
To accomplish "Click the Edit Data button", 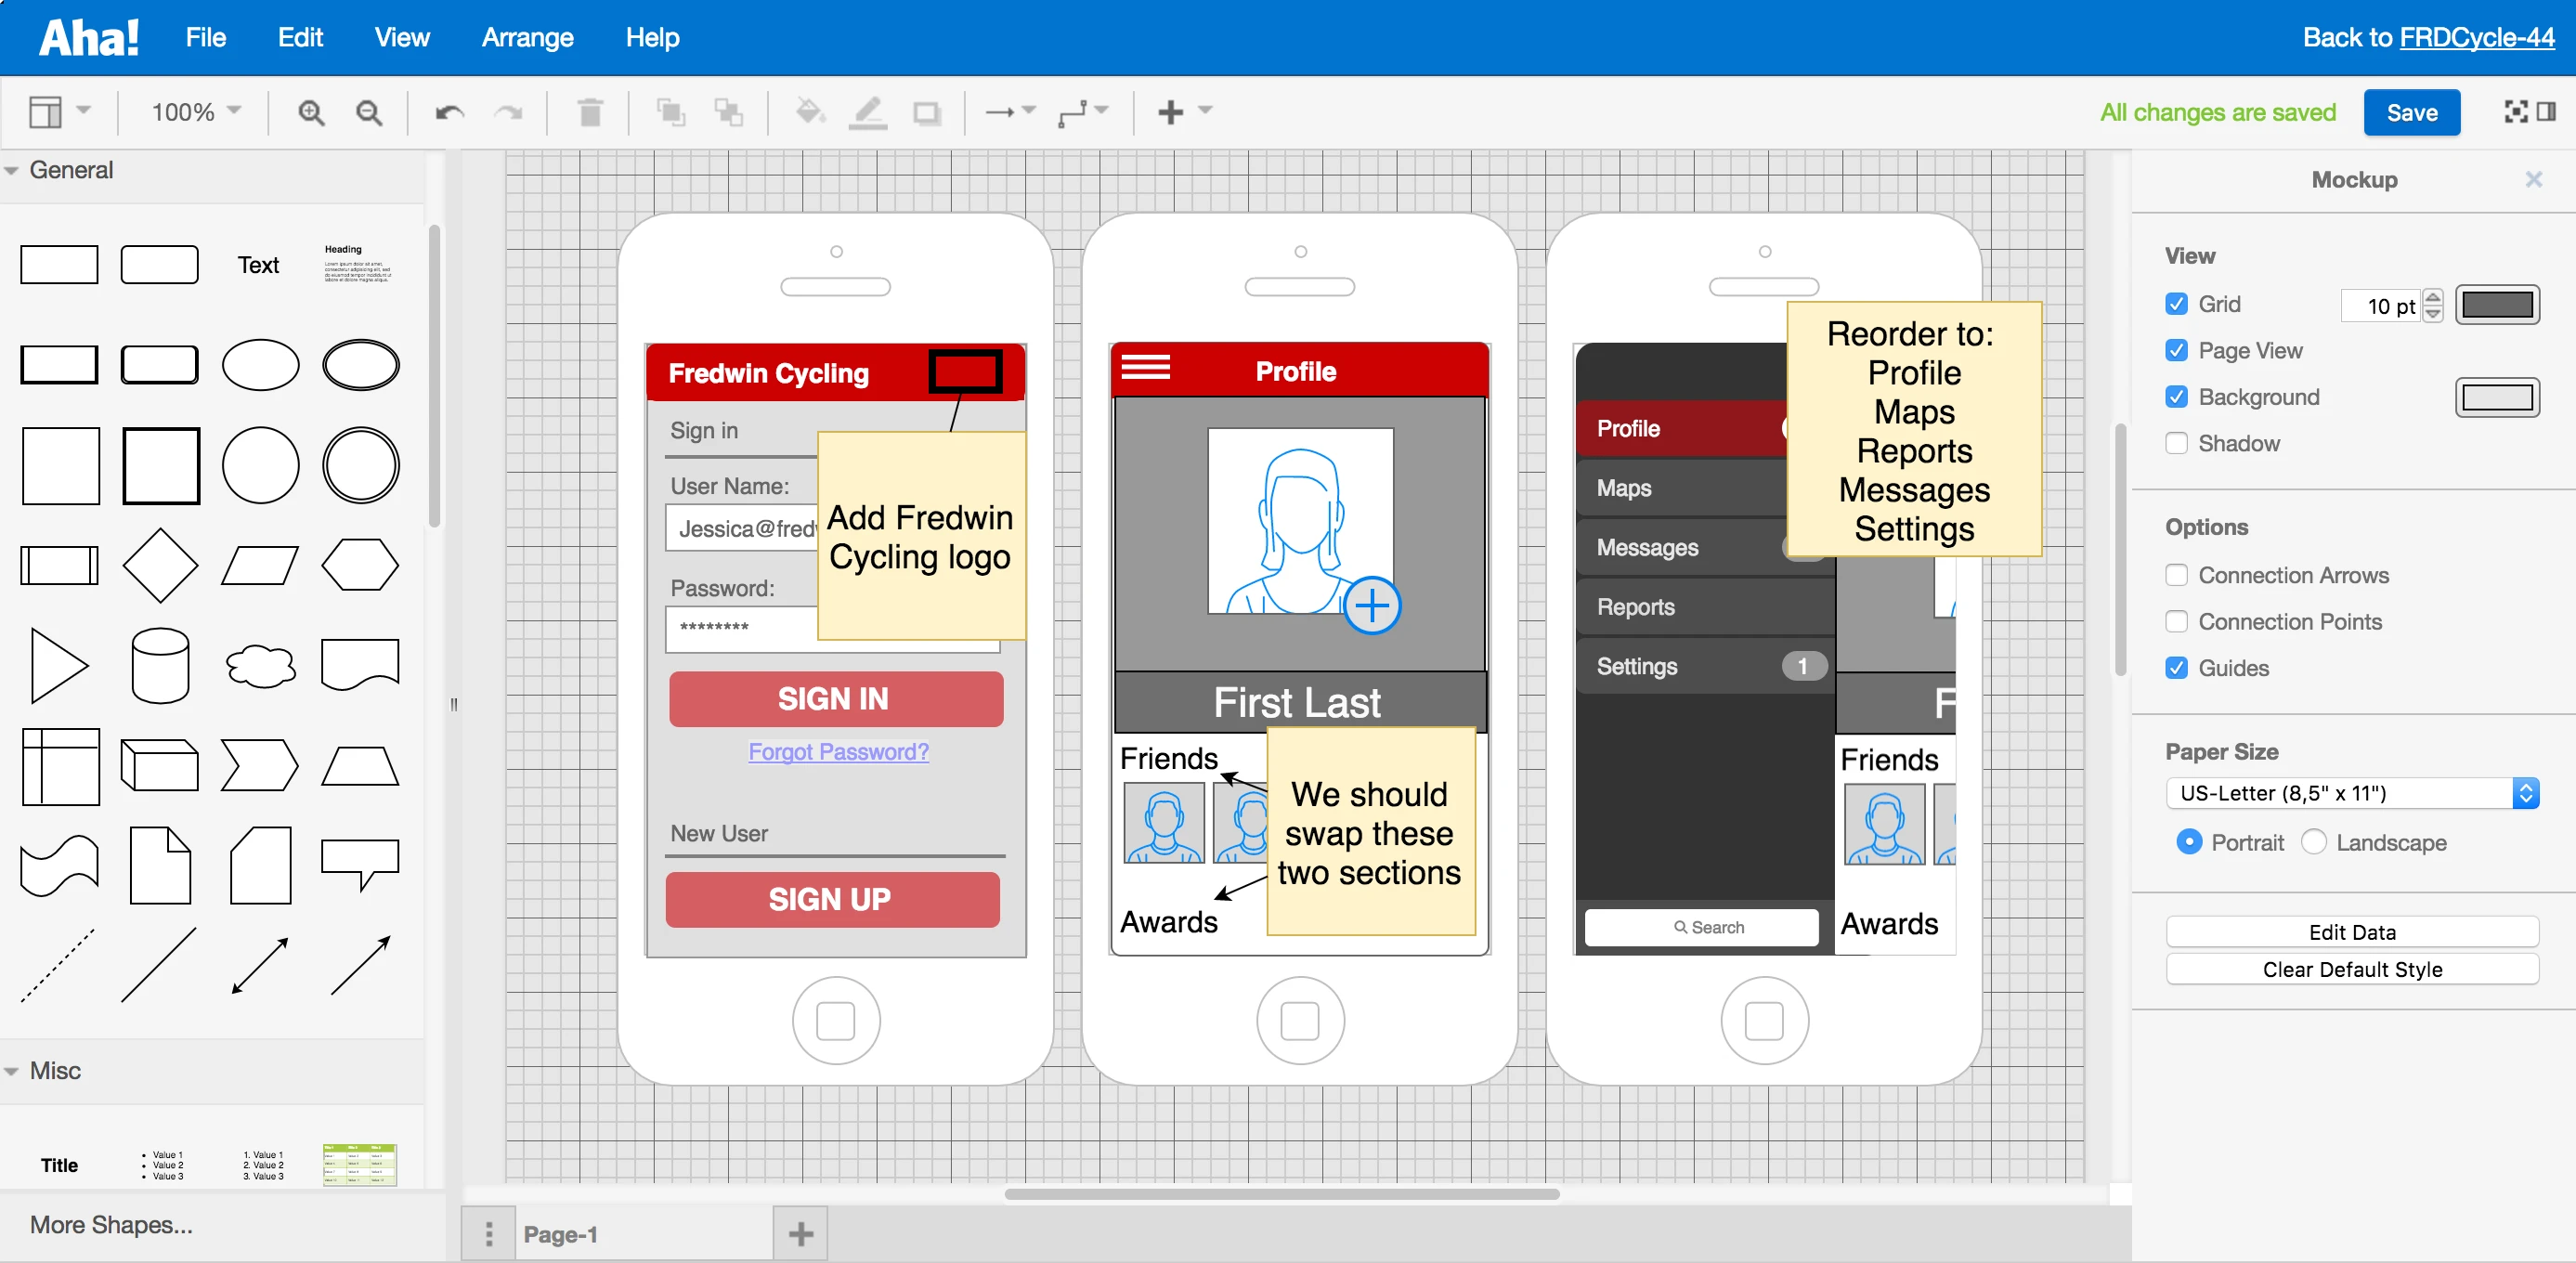I will 2351,932.
